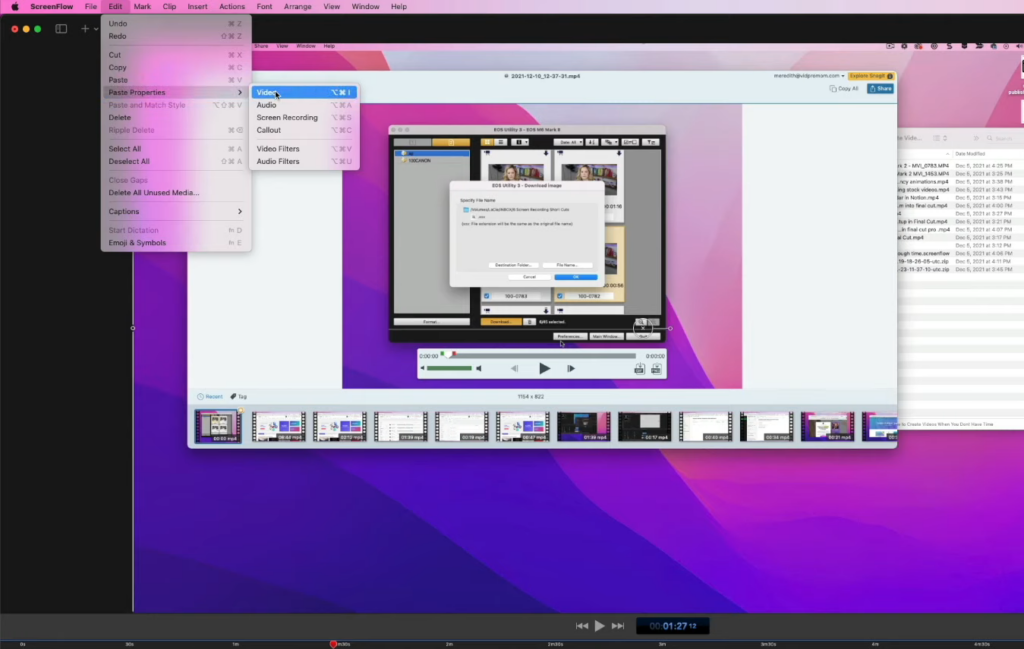
Task: Choose Deselect All in Edit menu
Action: point(176,161)
